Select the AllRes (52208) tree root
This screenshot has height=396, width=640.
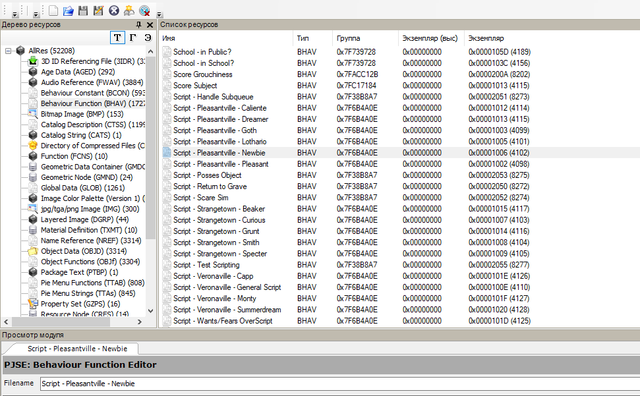click(x=51, y=51)
